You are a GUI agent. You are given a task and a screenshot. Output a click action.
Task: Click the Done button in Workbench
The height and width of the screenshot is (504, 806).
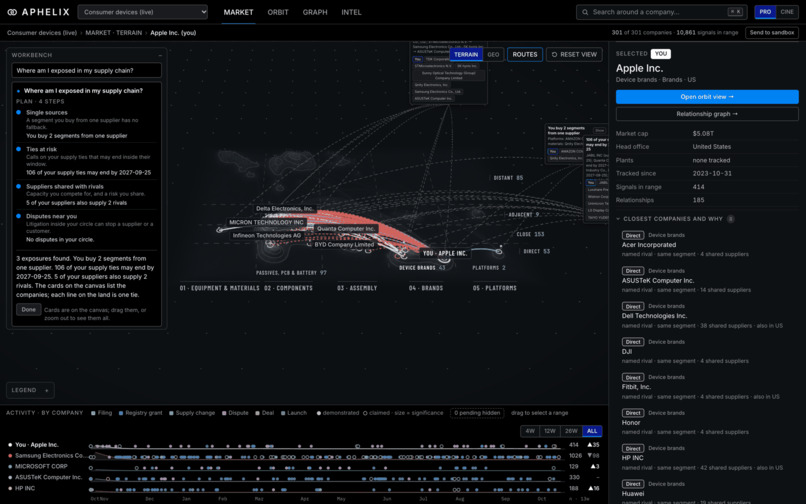(x=29, y=310)
